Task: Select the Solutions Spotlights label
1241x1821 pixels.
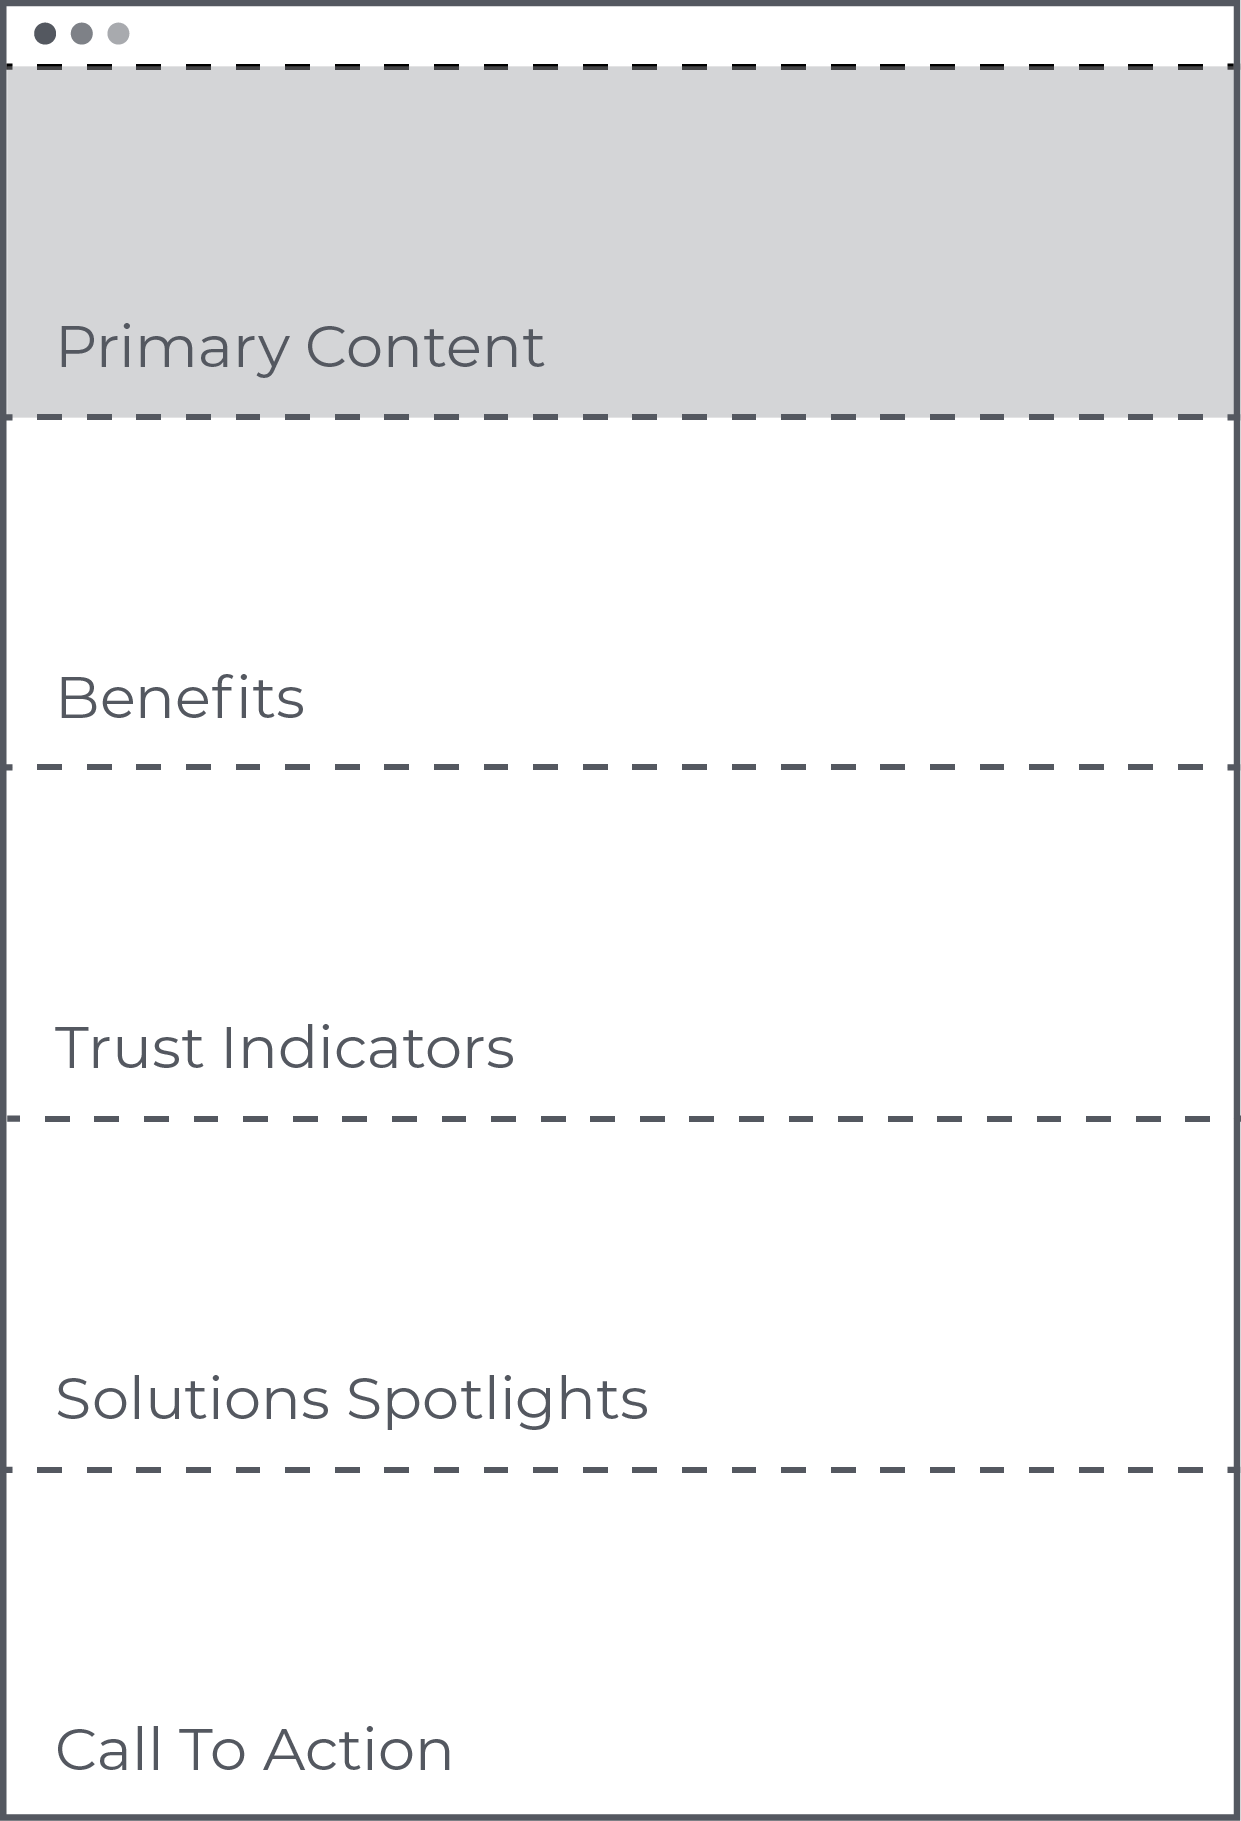Action: (352, 1399)
